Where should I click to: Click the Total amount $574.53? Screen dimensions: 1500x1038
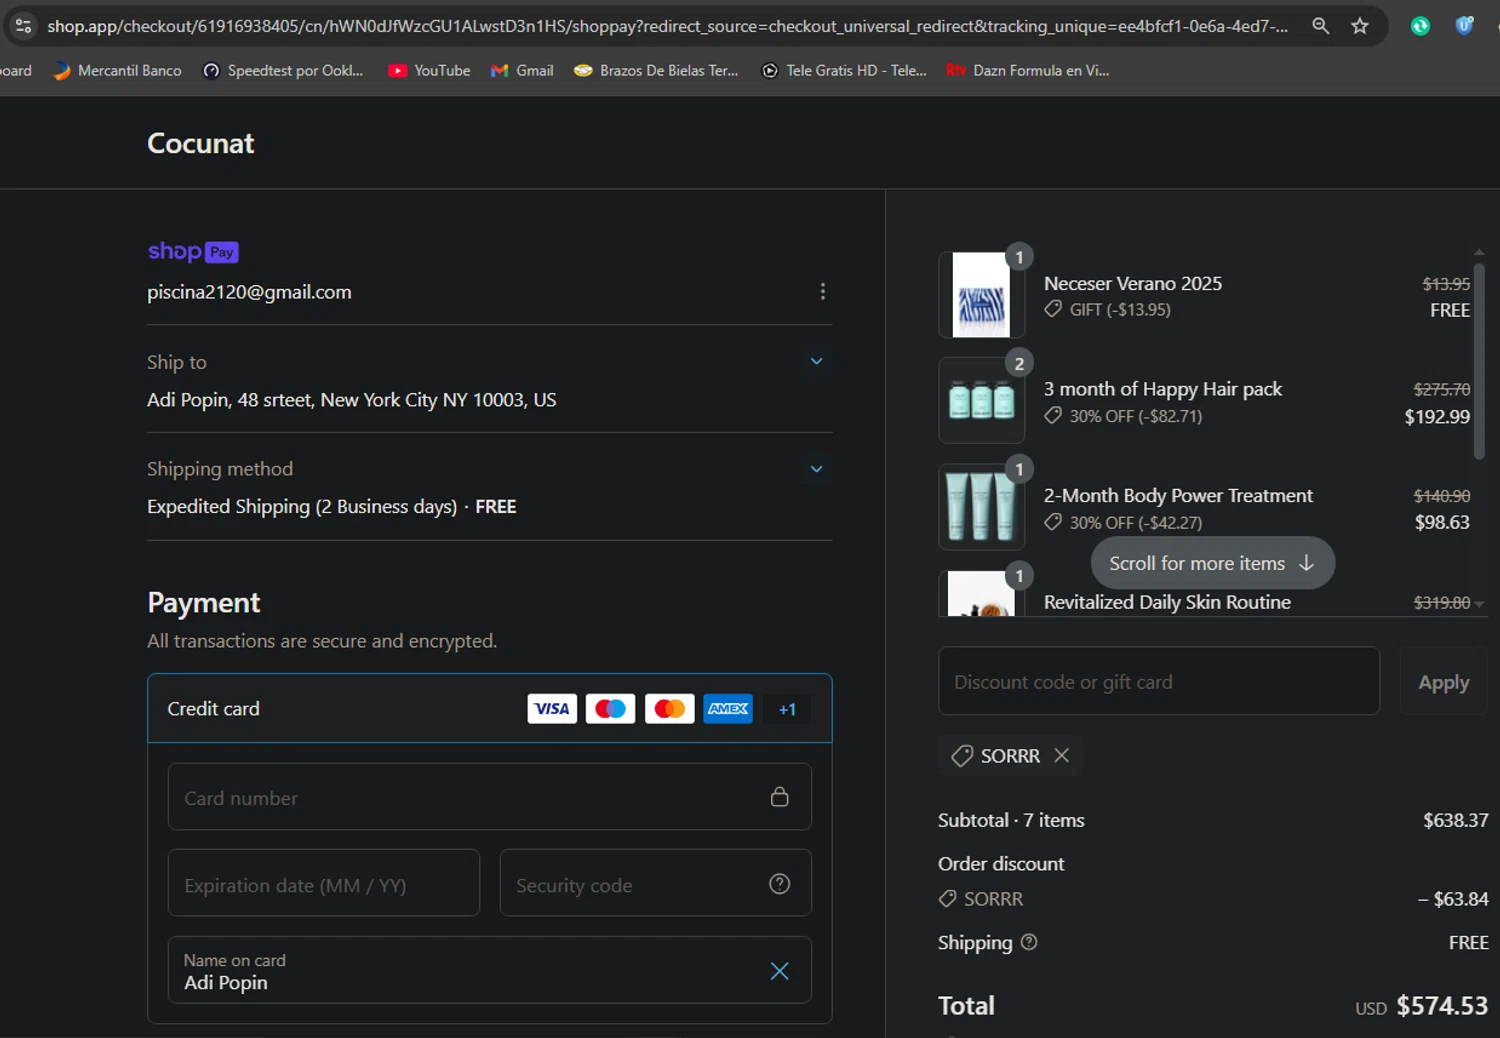[1442, 1005]
